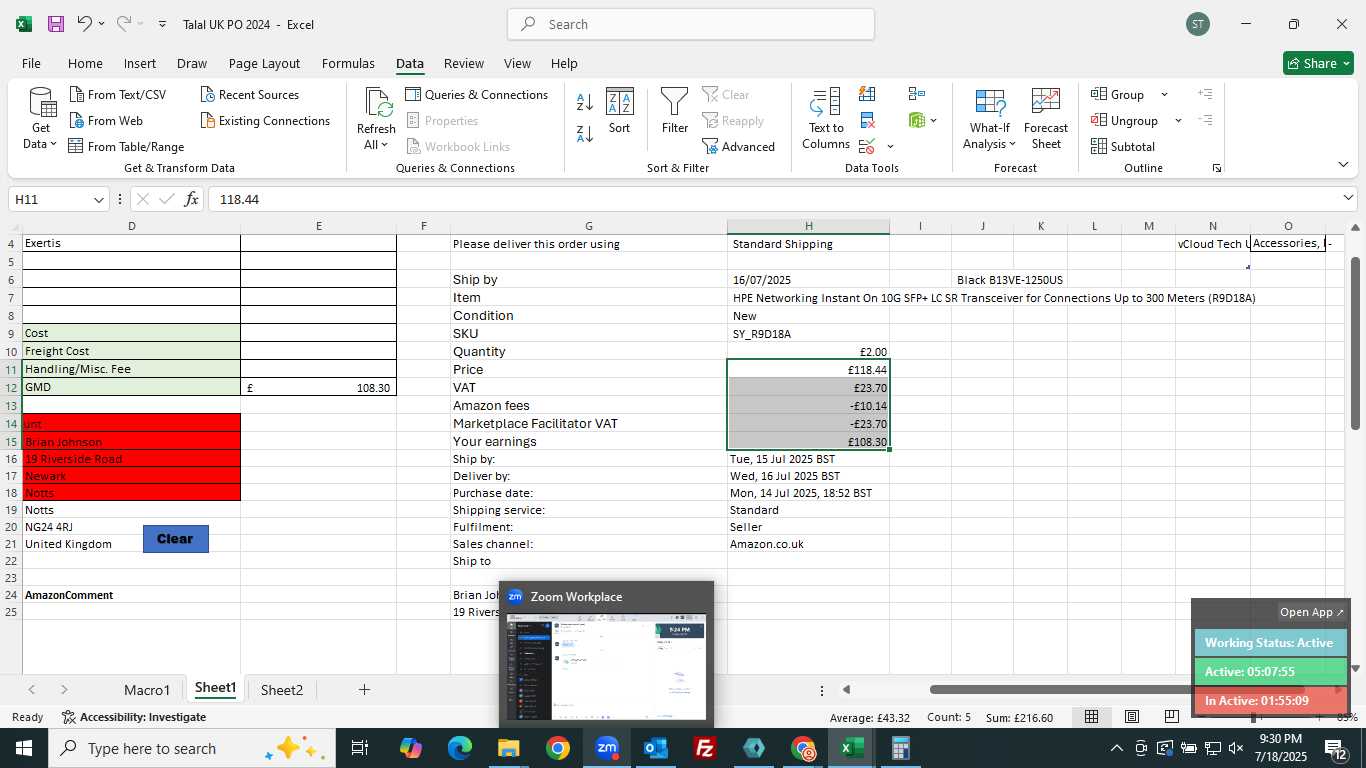
Task: Open Data Validation
Action: [866, 146]
